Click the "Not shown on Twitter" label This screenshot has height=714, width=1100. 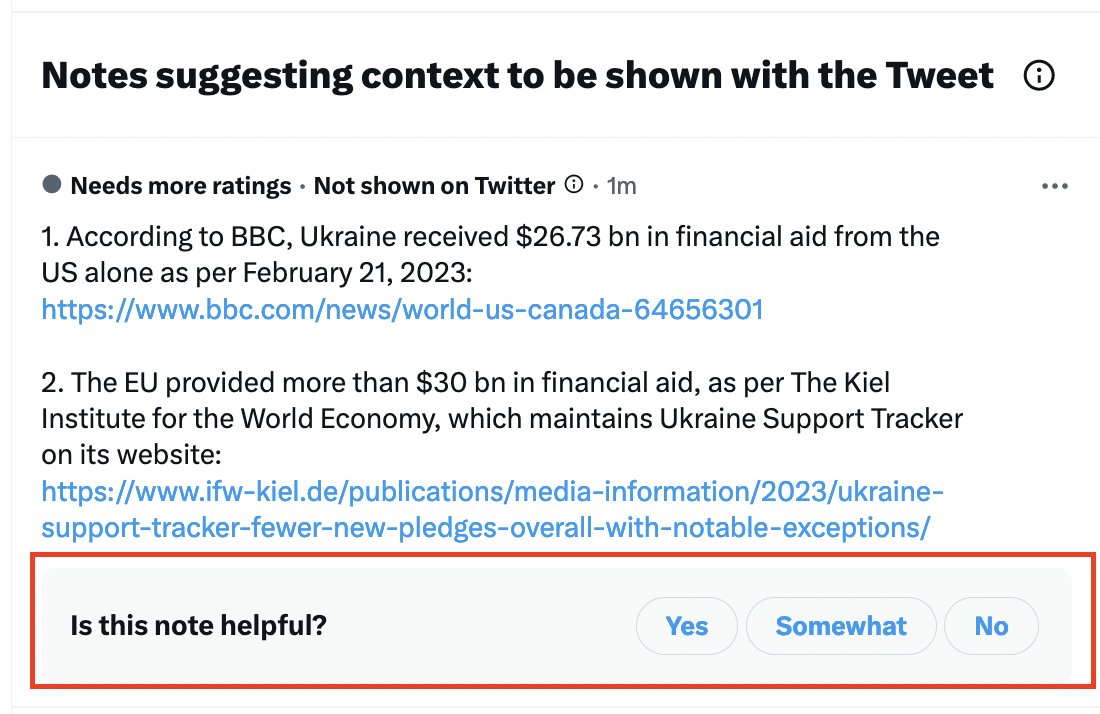click(434, 186)
